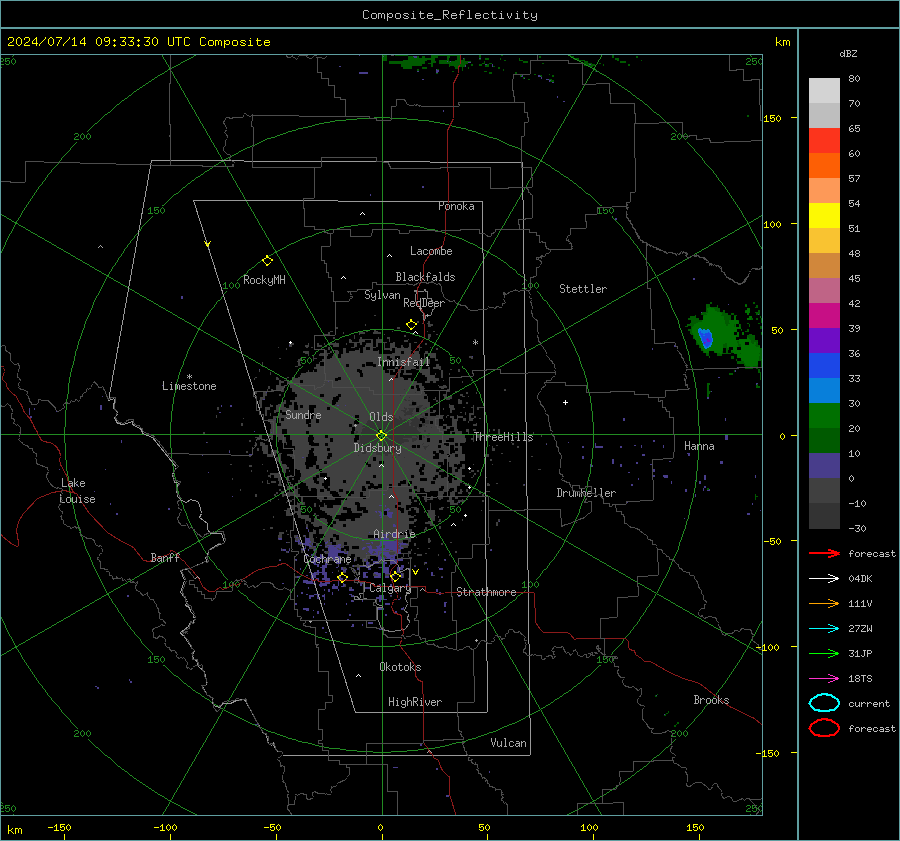The width and height of the screenshot is (900, 841).
Task: Click the ThreeHills town label
Action: (503, 437)
